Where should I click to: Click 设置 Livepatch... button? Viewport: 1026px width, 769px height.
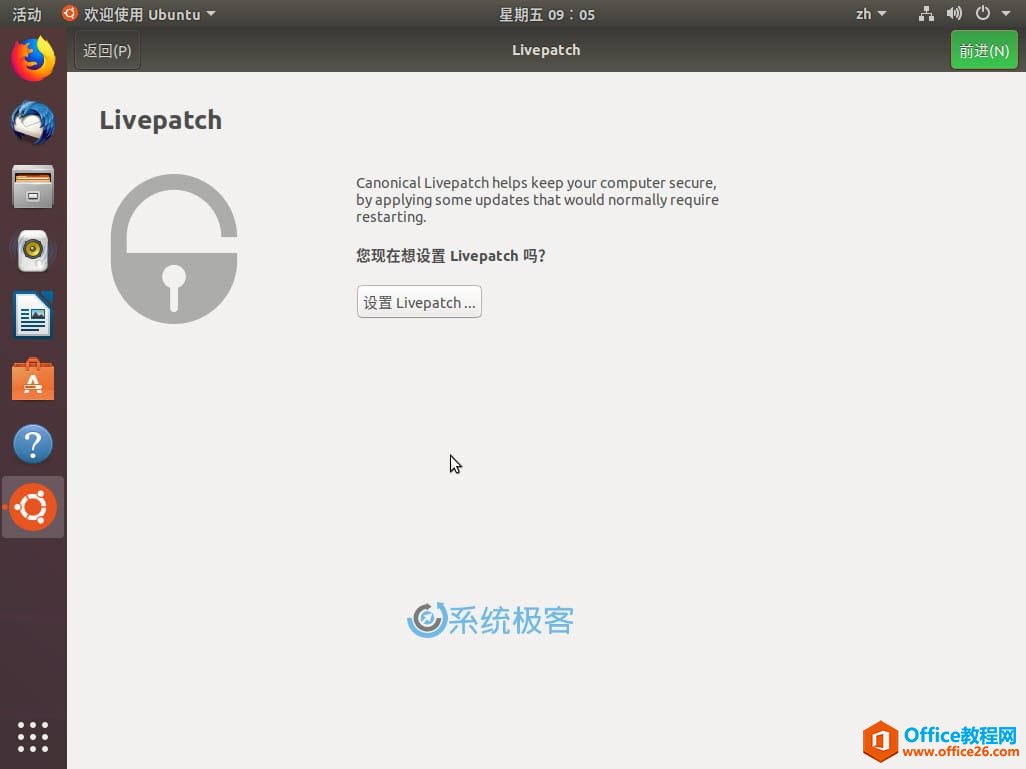[419, 302]
